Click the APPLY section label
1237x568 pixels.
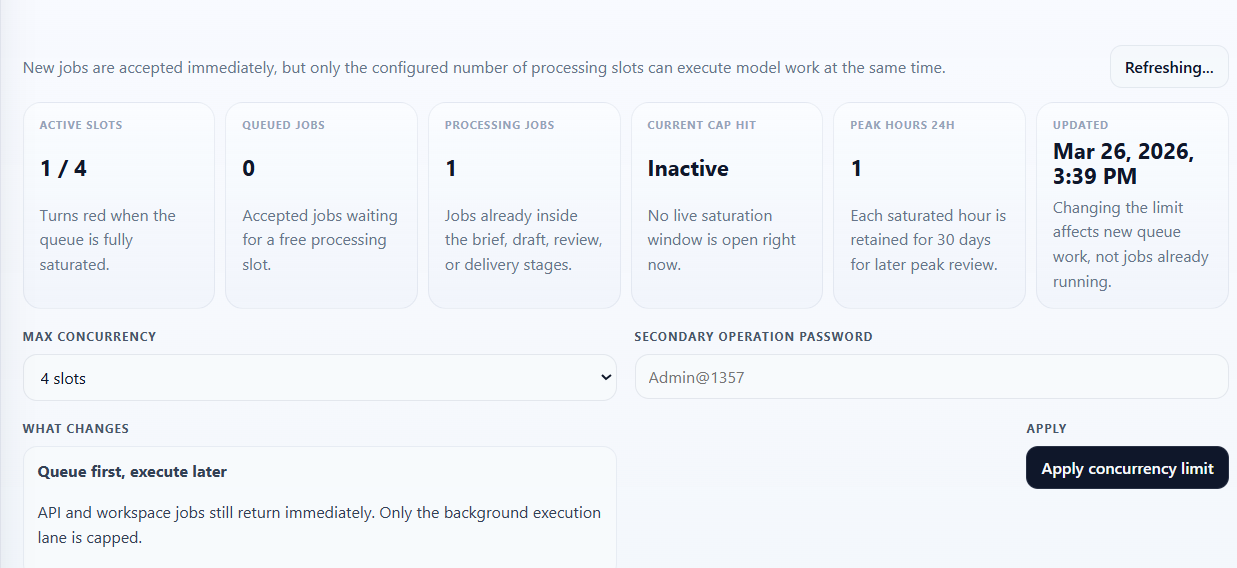point(1046,429)
